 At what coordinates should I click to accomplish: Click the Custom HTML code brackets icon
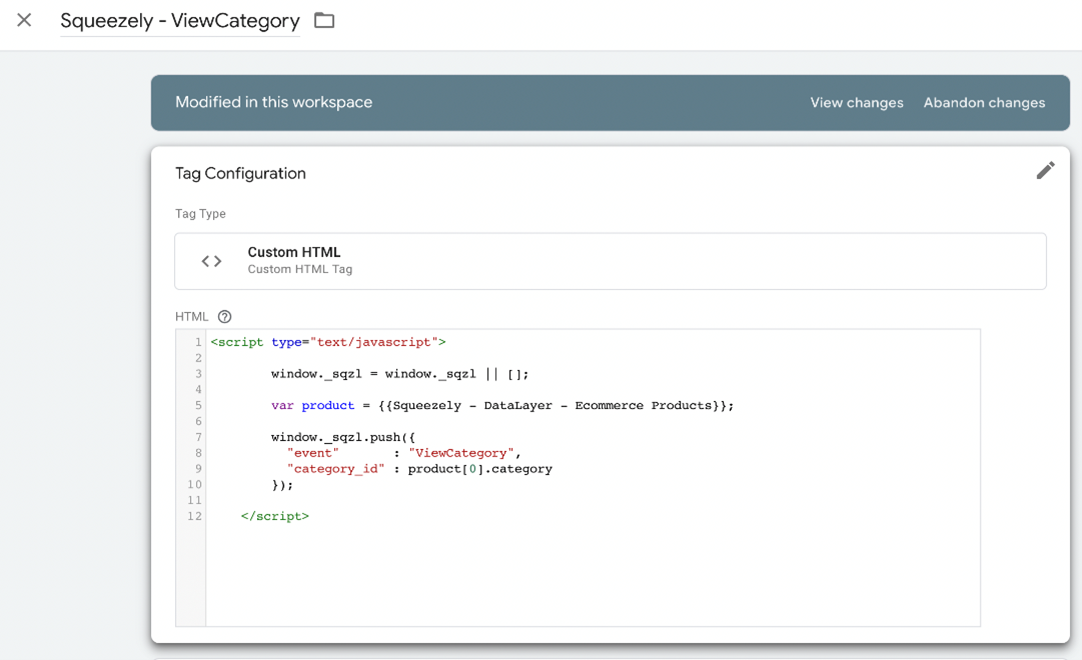click(x=211, y=260)
